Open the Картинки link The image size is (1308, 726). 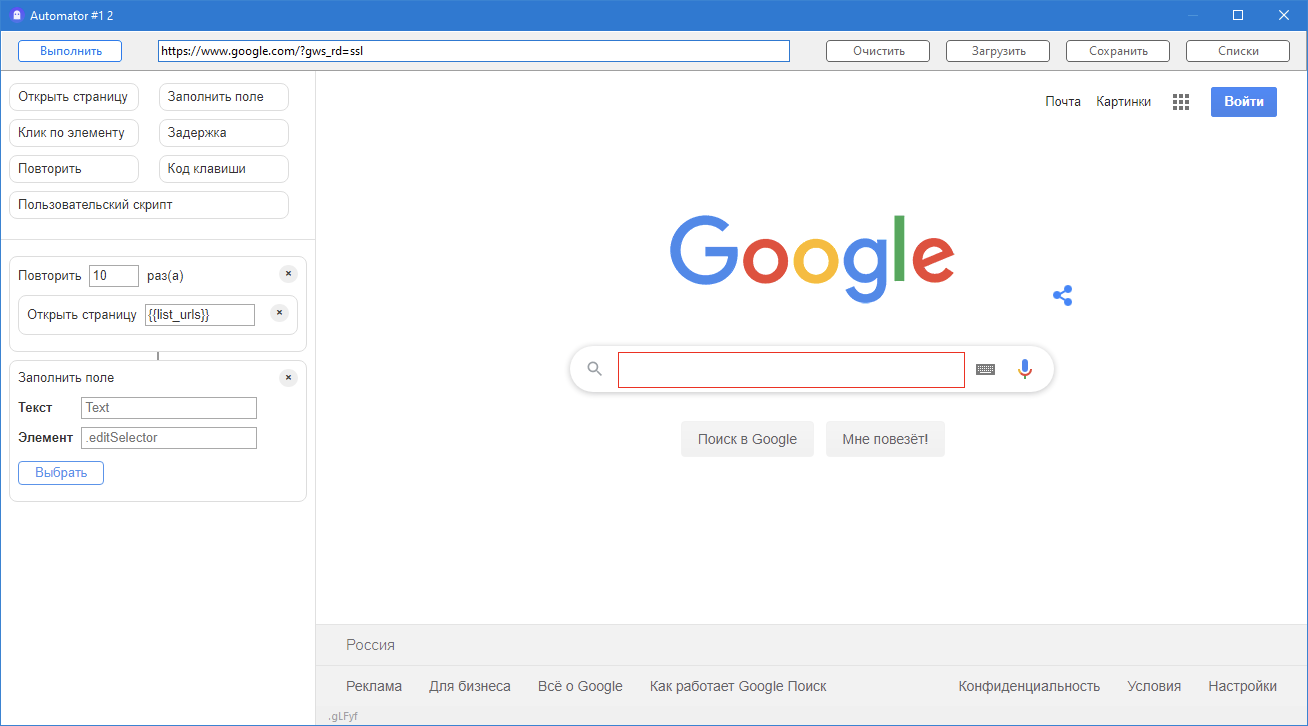1123,102
